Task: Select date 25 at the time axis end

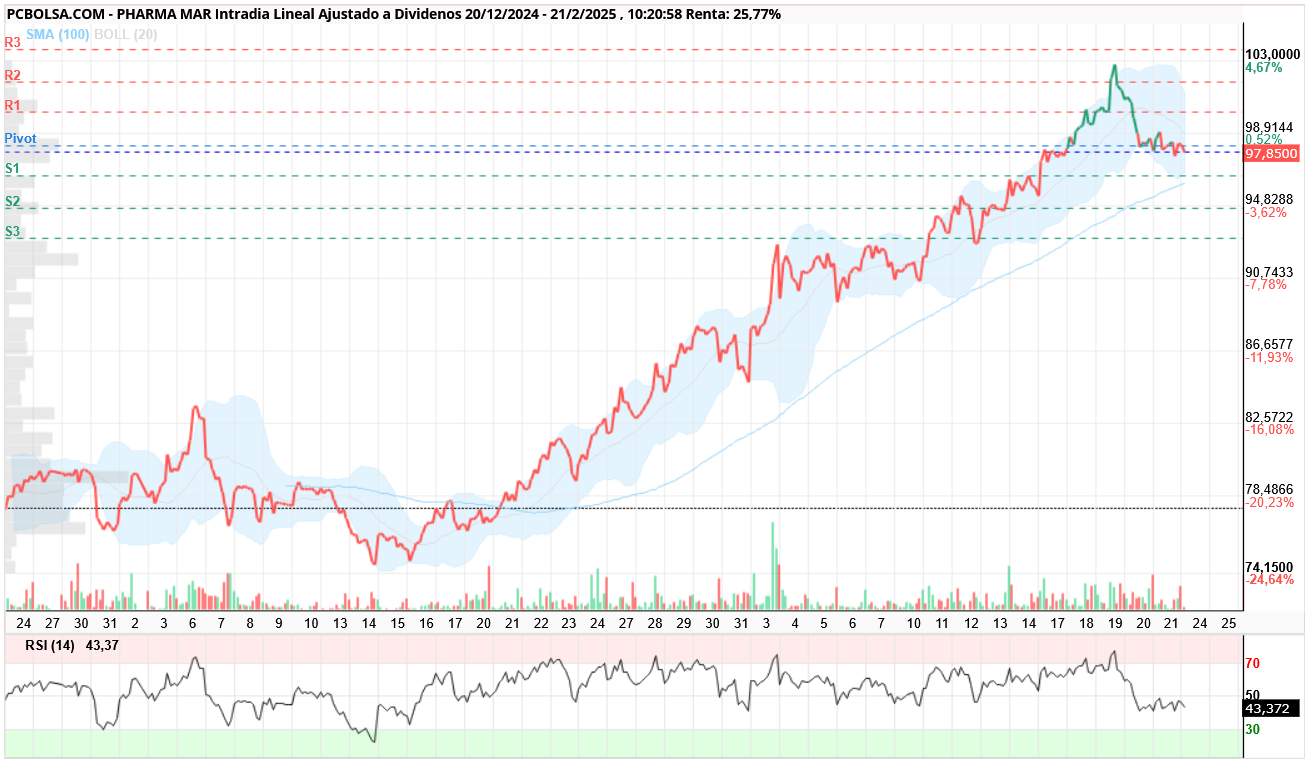Action: [1229, 622]
